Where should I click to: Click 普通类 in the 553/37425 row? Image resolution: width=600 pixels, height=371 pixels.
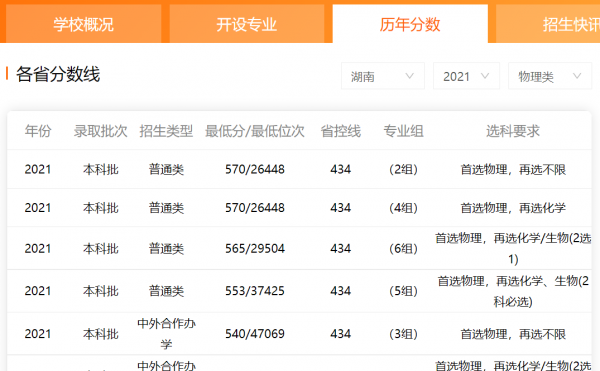[x=166, y=291]
